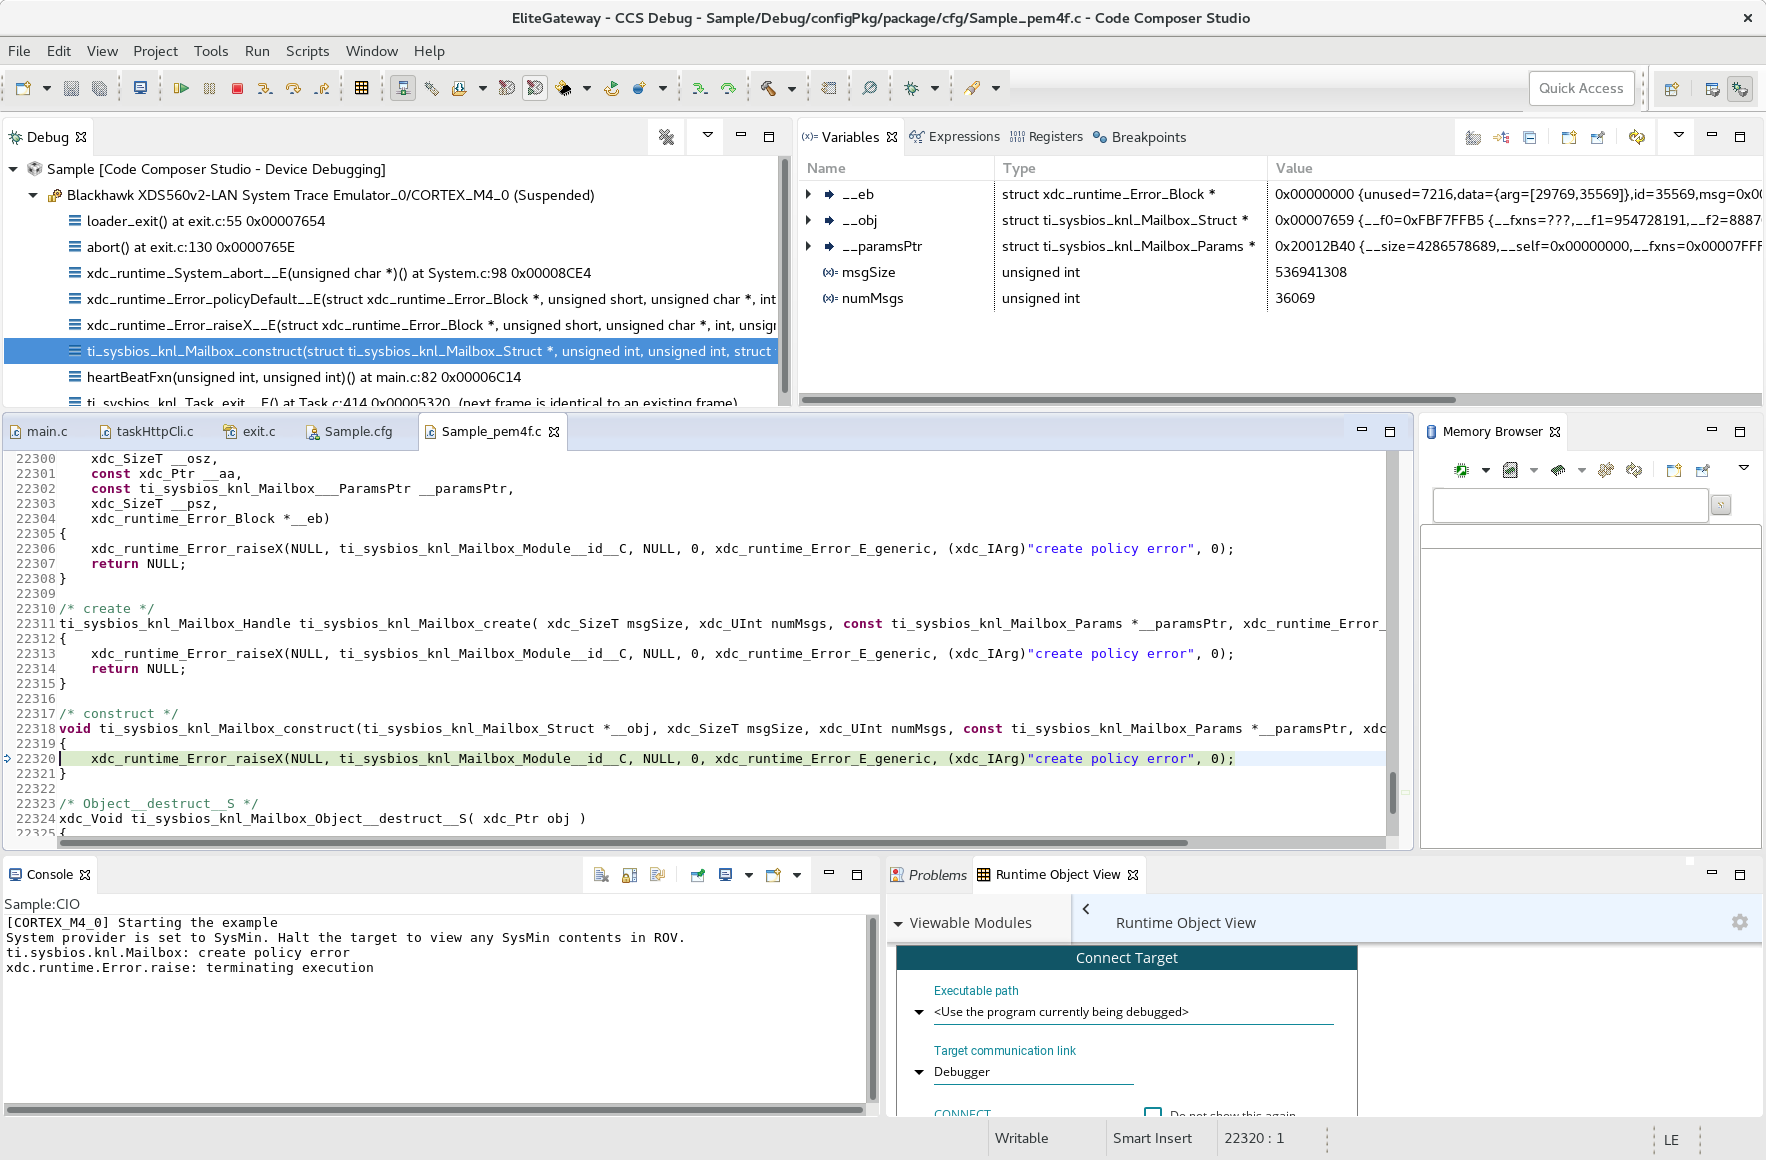Toggle the Pin Console icon
The image size is (1766, 1160).
pyautogui.click(x=697, y=875)
